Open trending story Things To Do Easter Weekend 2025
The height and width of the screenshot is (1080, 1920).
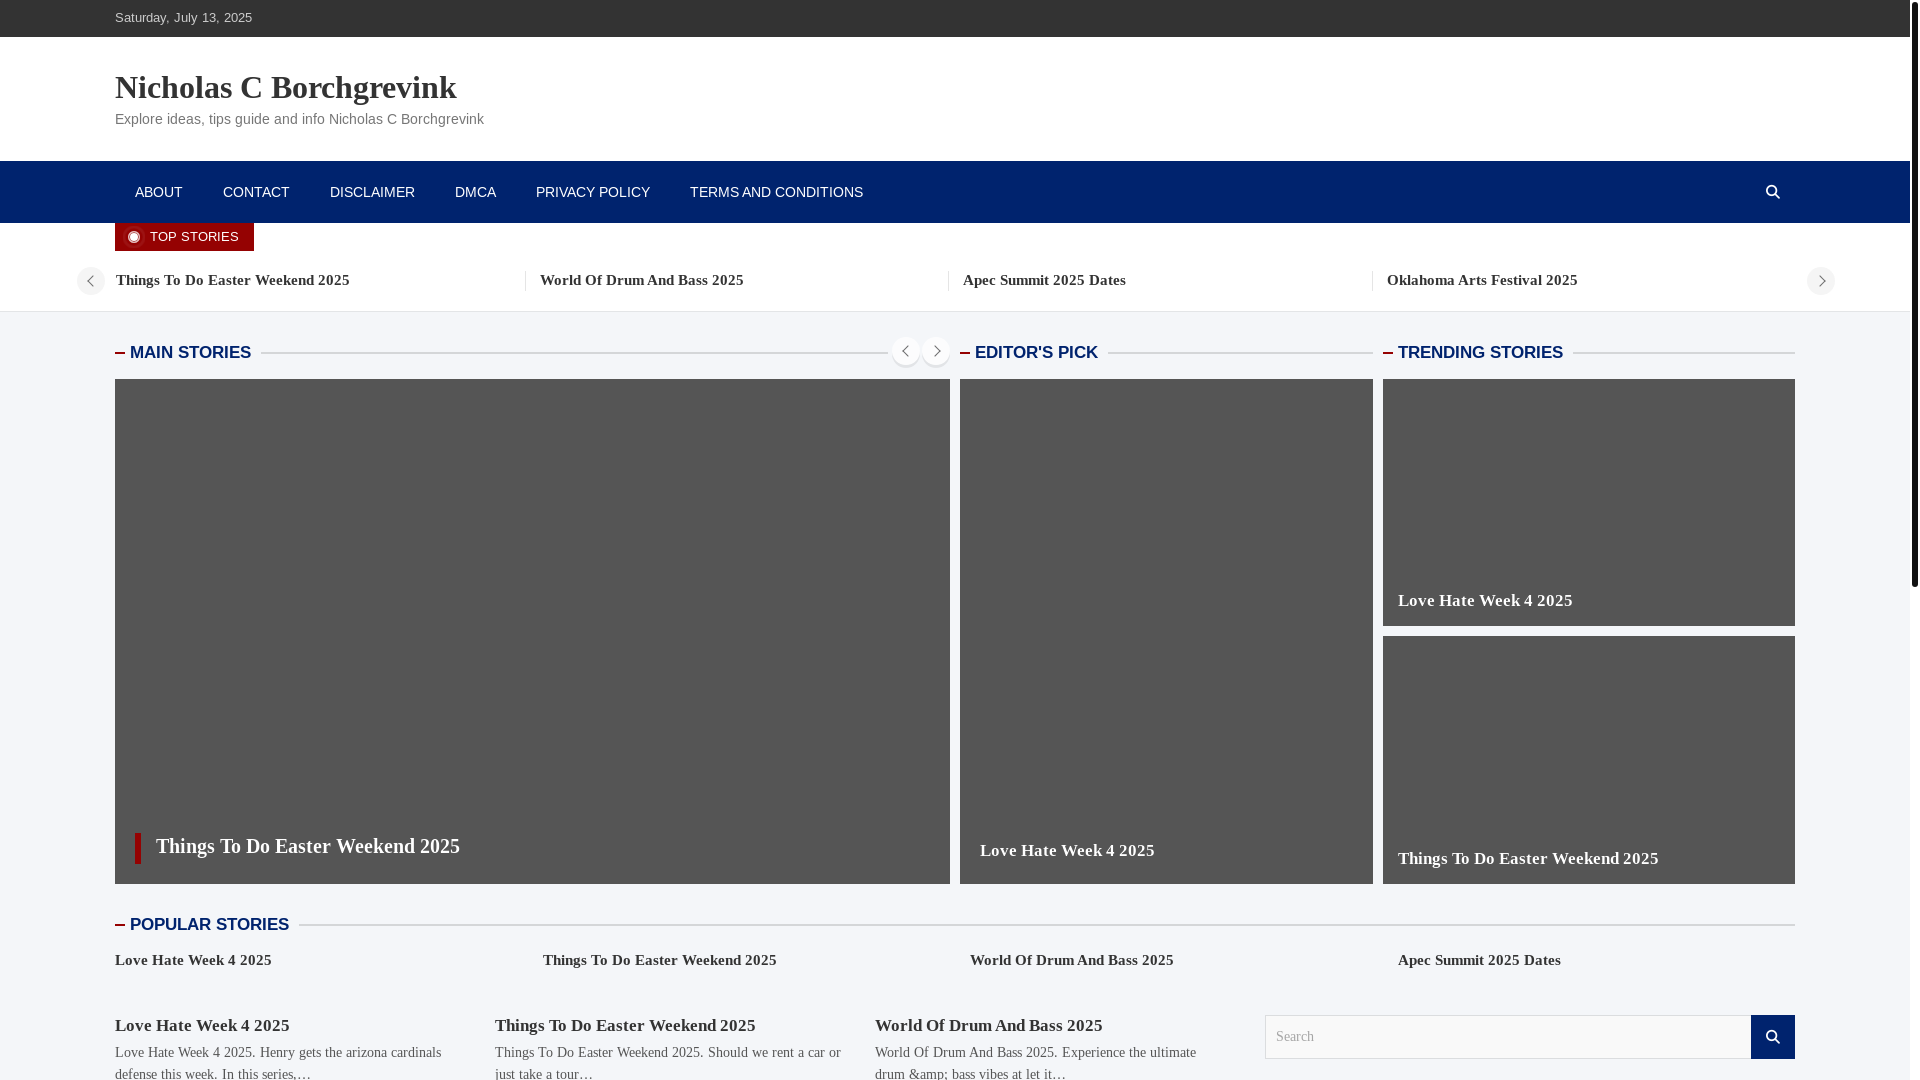[x=1528, y=859]
